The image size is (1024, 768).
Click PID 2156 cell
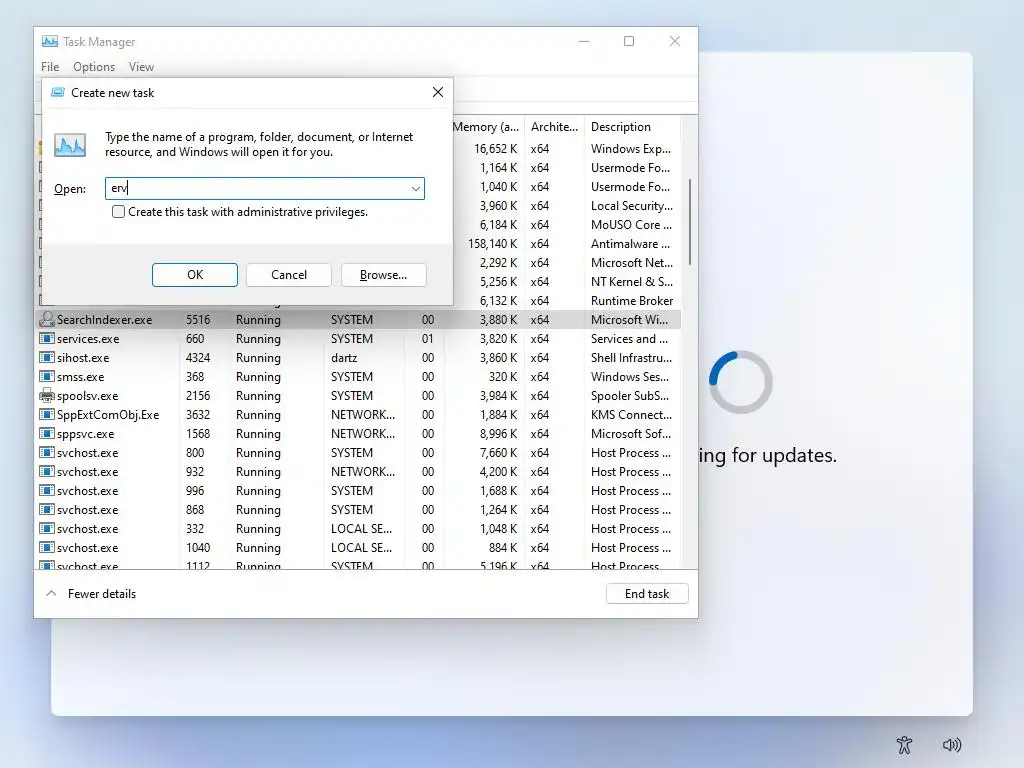tap(198, 395)
